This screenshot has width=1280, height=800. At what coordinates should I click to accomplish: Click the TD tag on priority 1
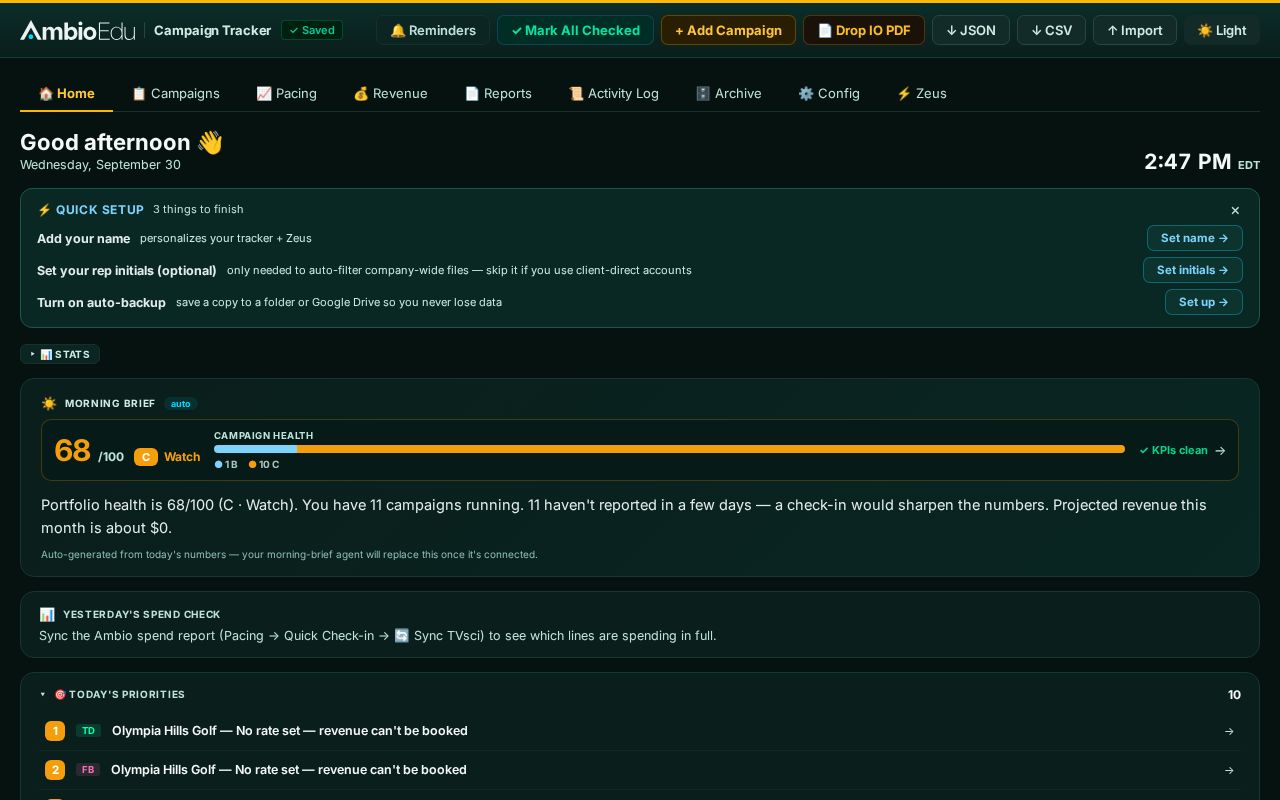[x=88, y=731]
